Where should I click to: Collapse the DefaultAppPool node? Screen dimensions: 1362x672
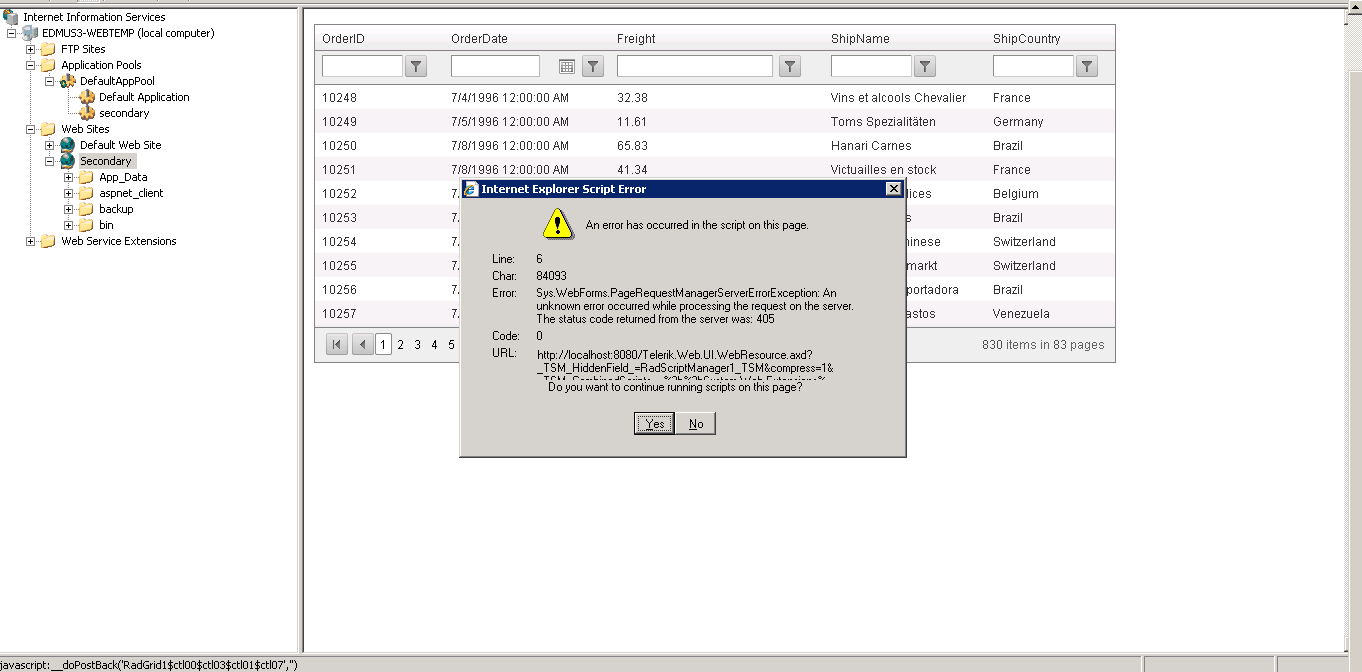click(50, 81)
